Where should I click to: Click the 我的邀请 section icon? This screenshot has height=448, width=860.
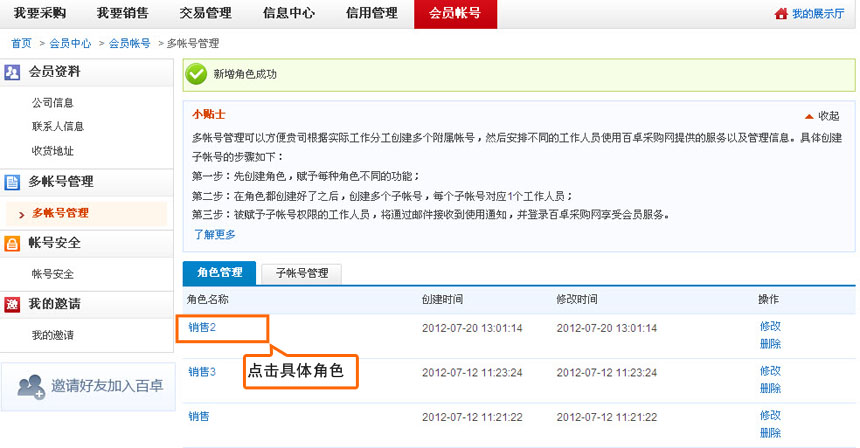(x=13, y=304)
